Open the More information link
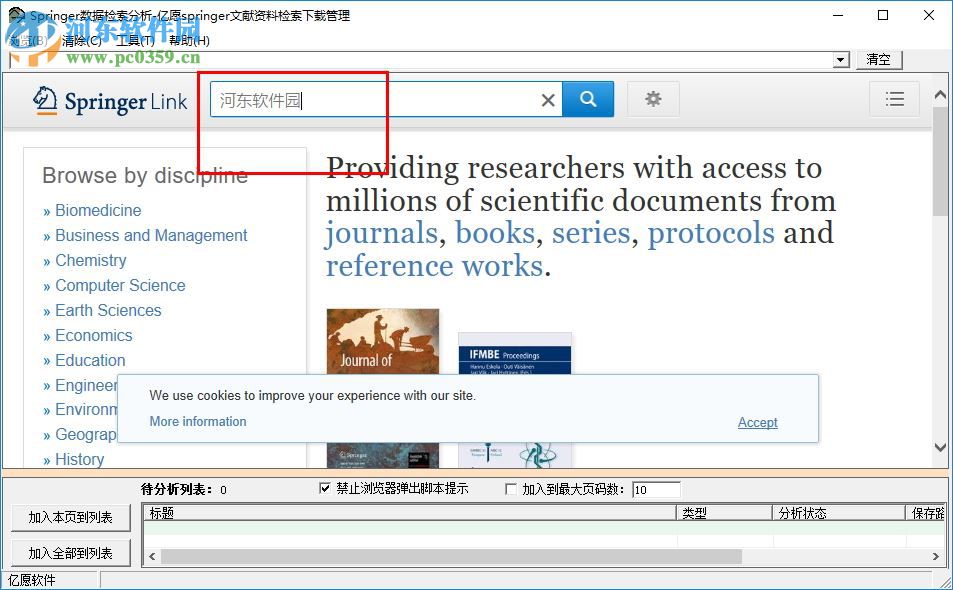Screen dimensions: 953x590 tap(197, 421)
